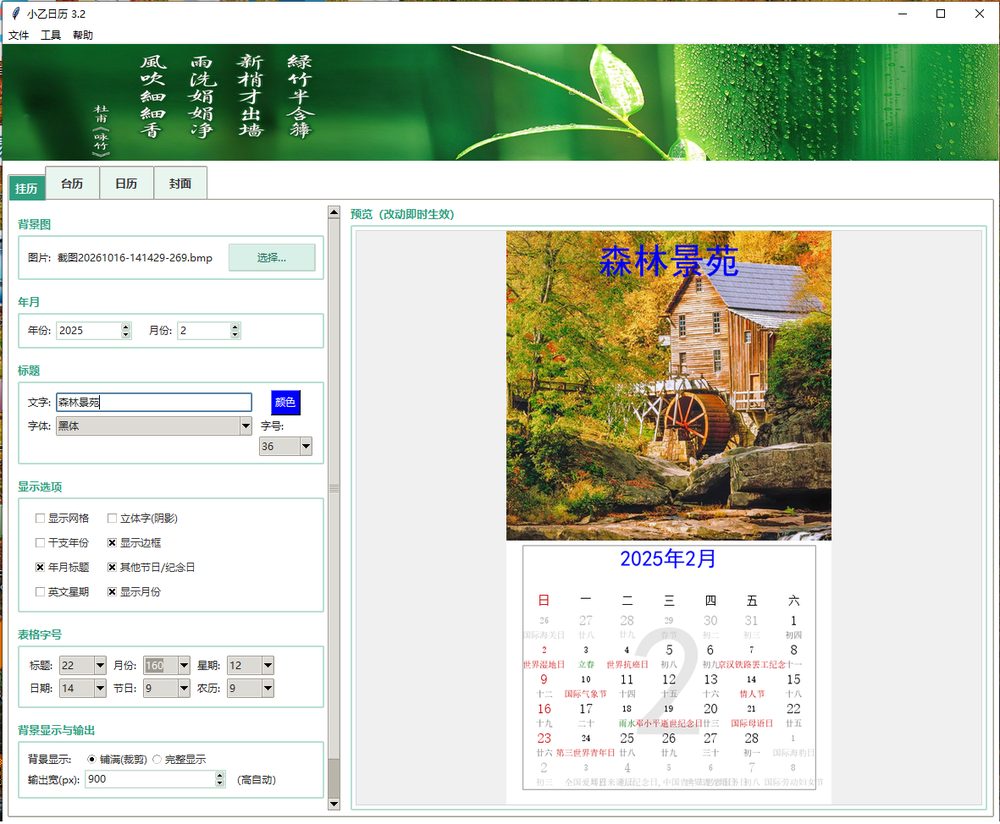Click the 显示选项 section label
This screenshot has width=1000, height=824.
[40, 487]
